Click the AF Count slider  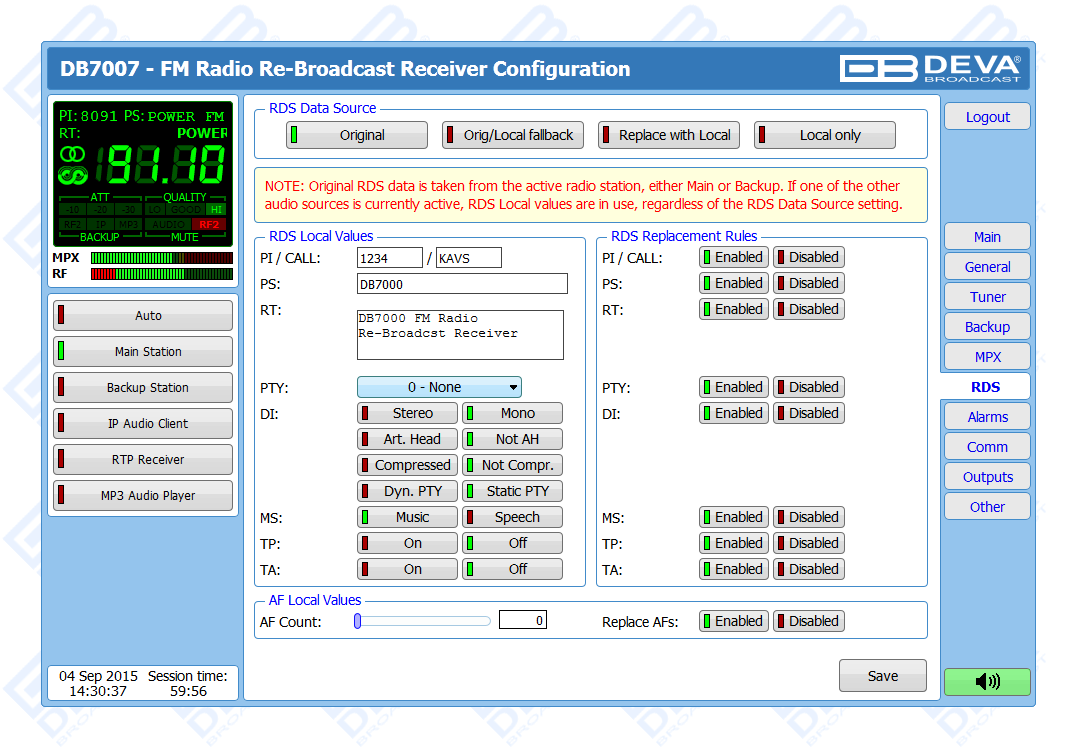[423, 621]
